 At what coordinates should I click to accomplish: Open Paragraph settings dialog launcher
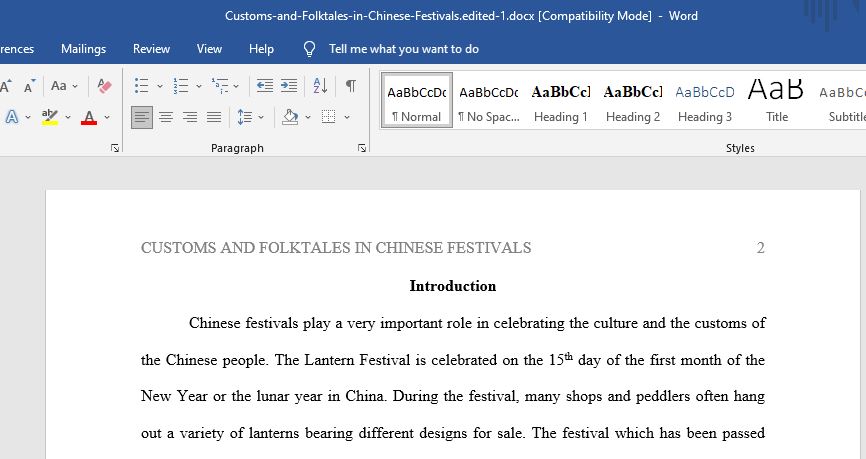[x=362, y=148]
